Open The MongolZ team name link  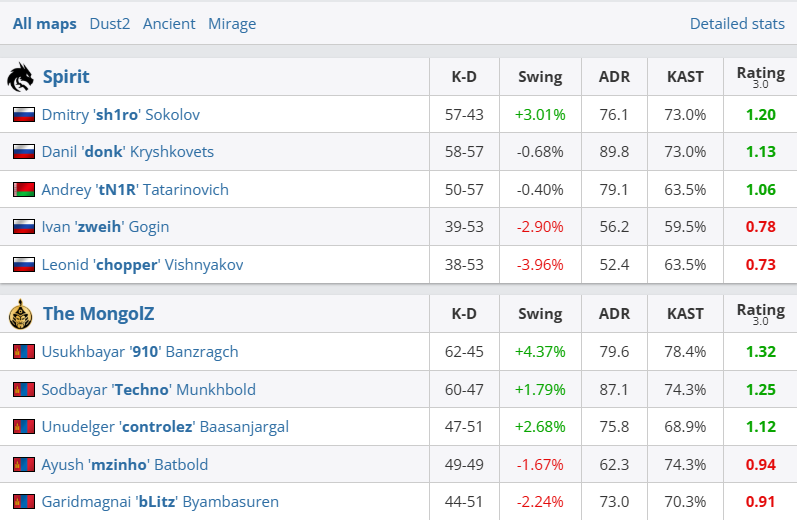click(x=98, y=314)
